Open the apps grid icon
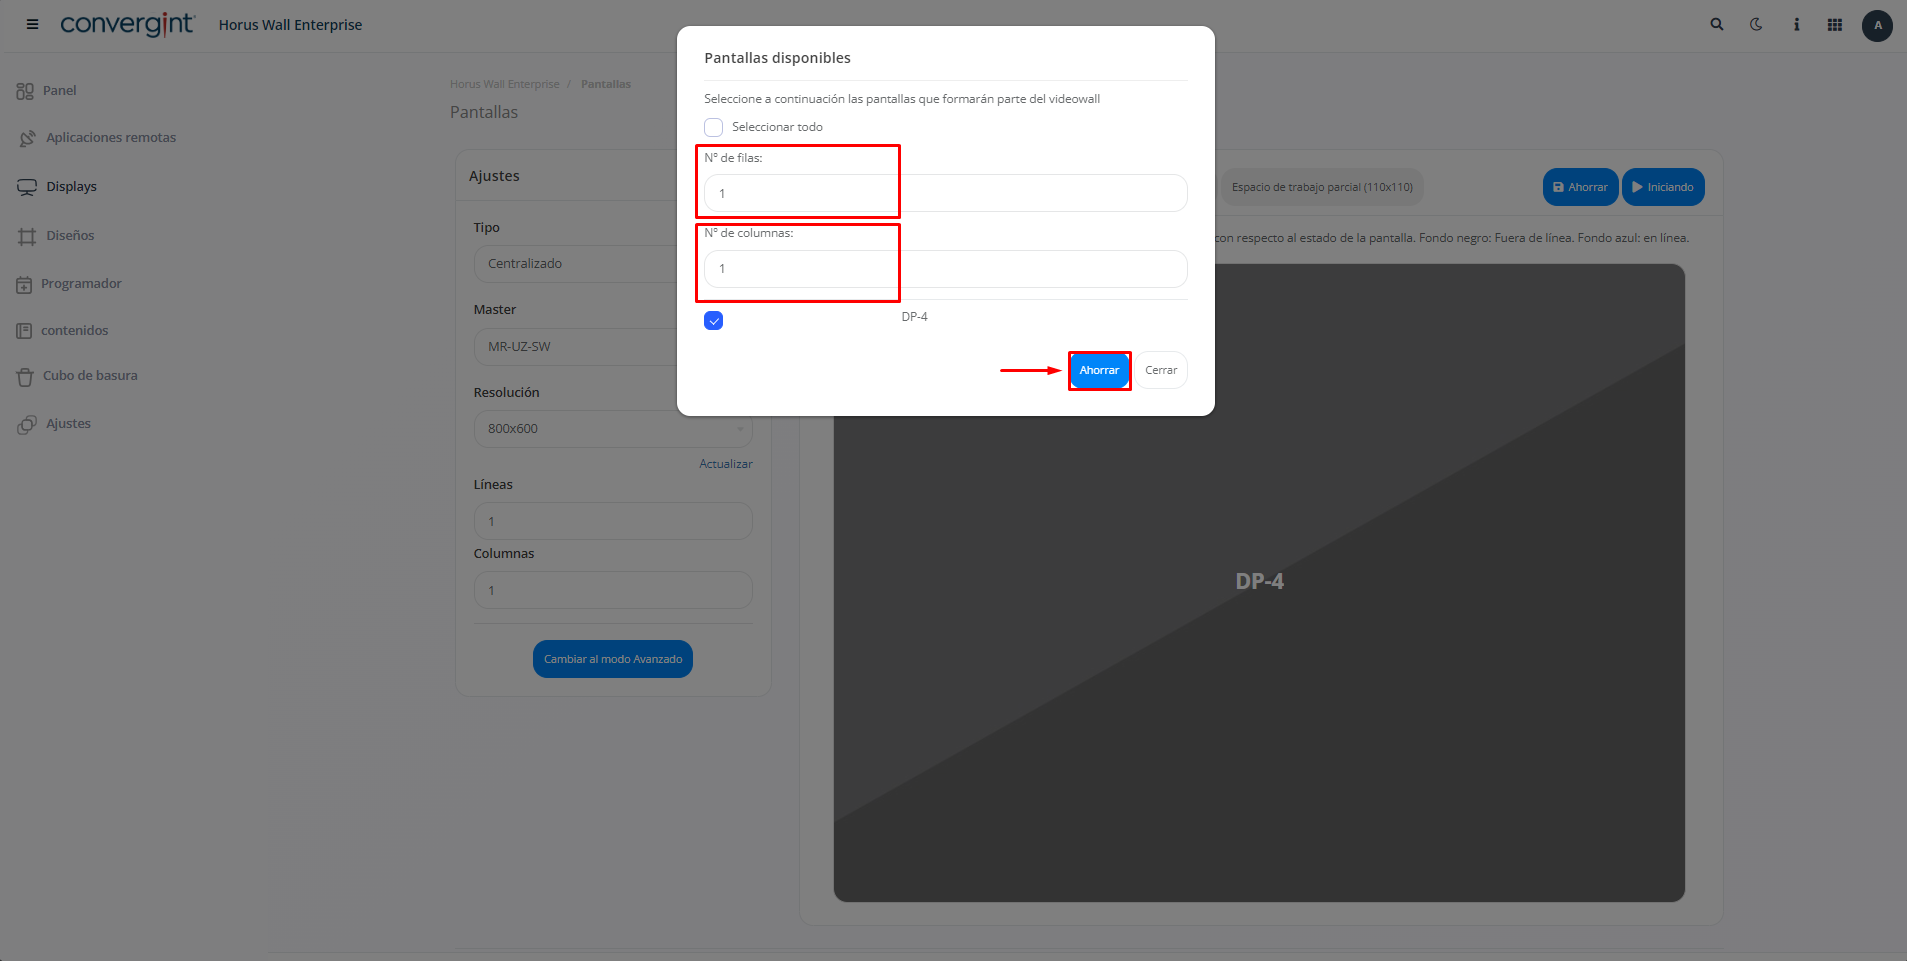 coord(1834,25)
